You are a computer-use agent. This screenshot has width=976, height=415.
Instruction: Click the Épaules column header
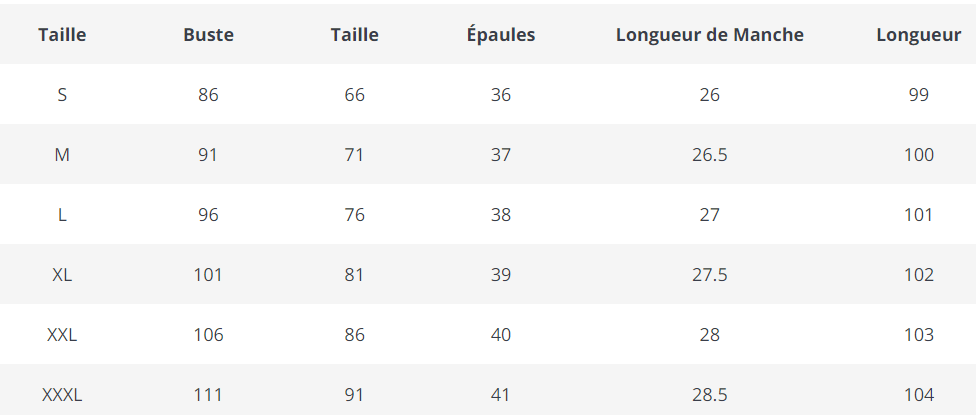pos(501,35)
